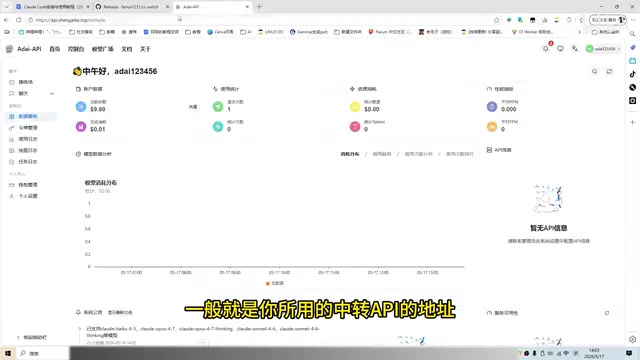This screenshot has height=360, width=640.
Task: Open the browser tab list dropdown arrow
Action: (7, 7)
